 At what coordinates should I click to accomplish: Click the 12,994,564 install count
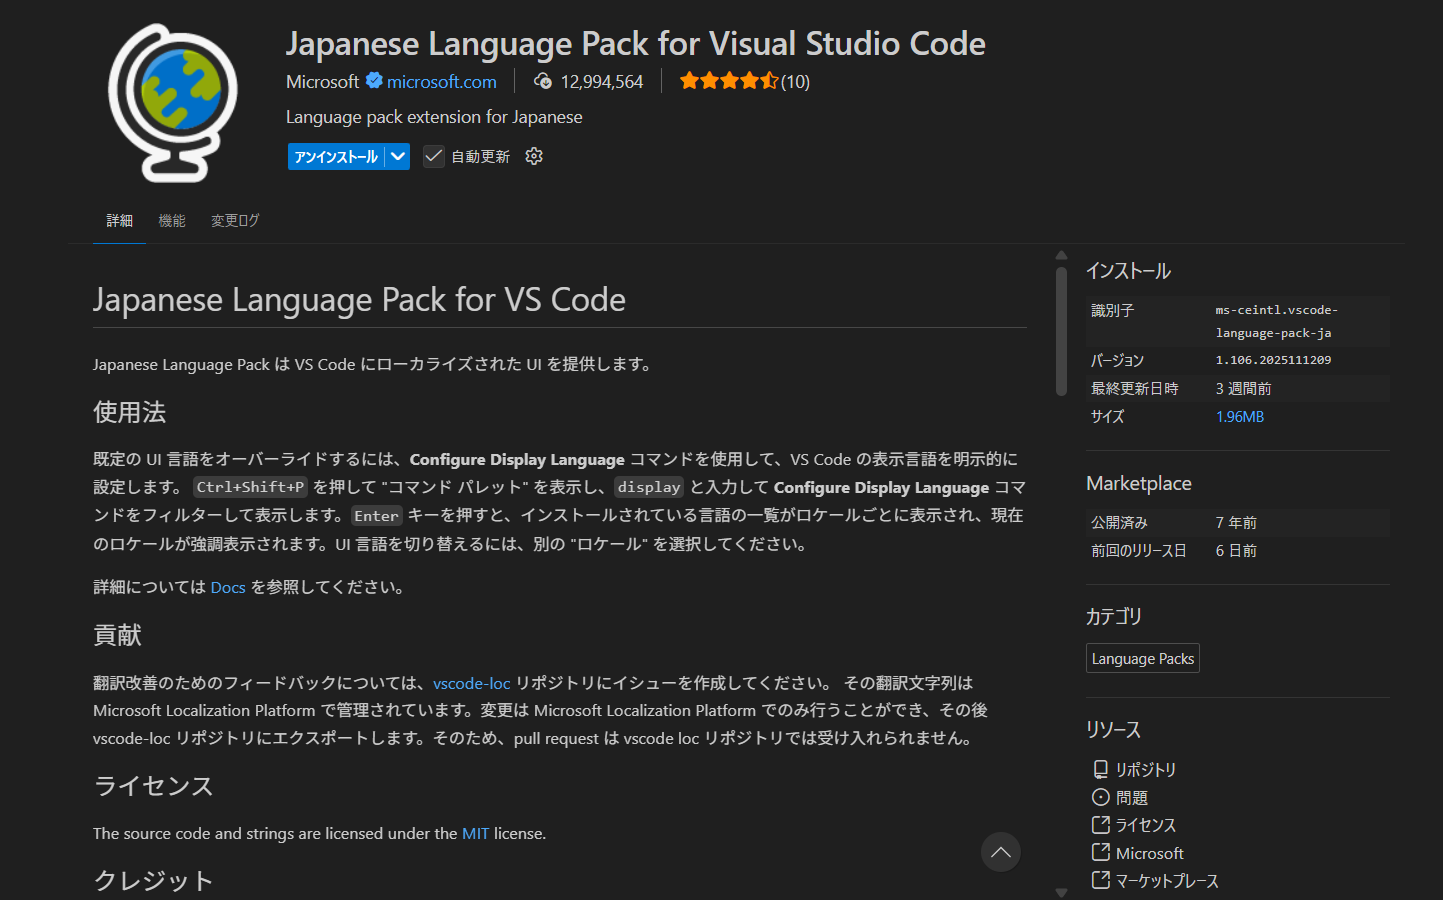602,81
